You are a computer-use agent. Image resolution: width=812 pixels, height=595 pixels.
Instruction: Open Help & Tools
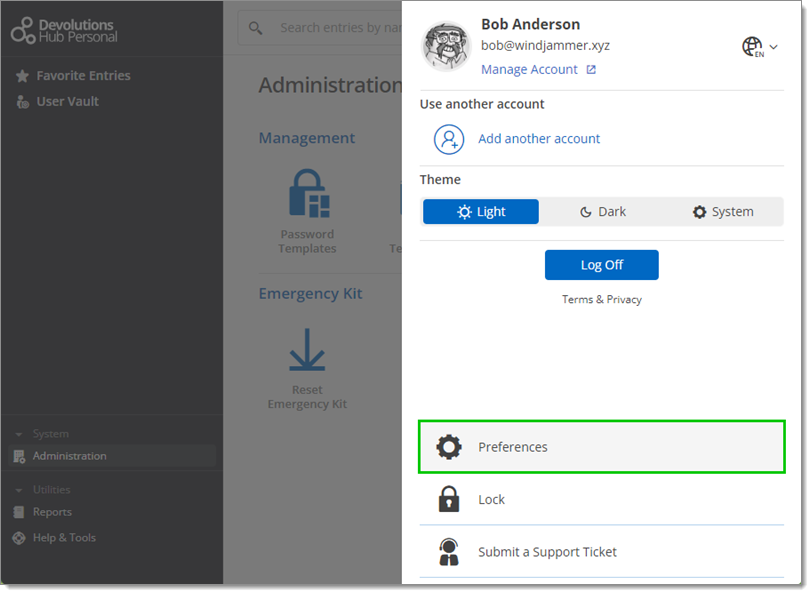click(x=64, y=538)
